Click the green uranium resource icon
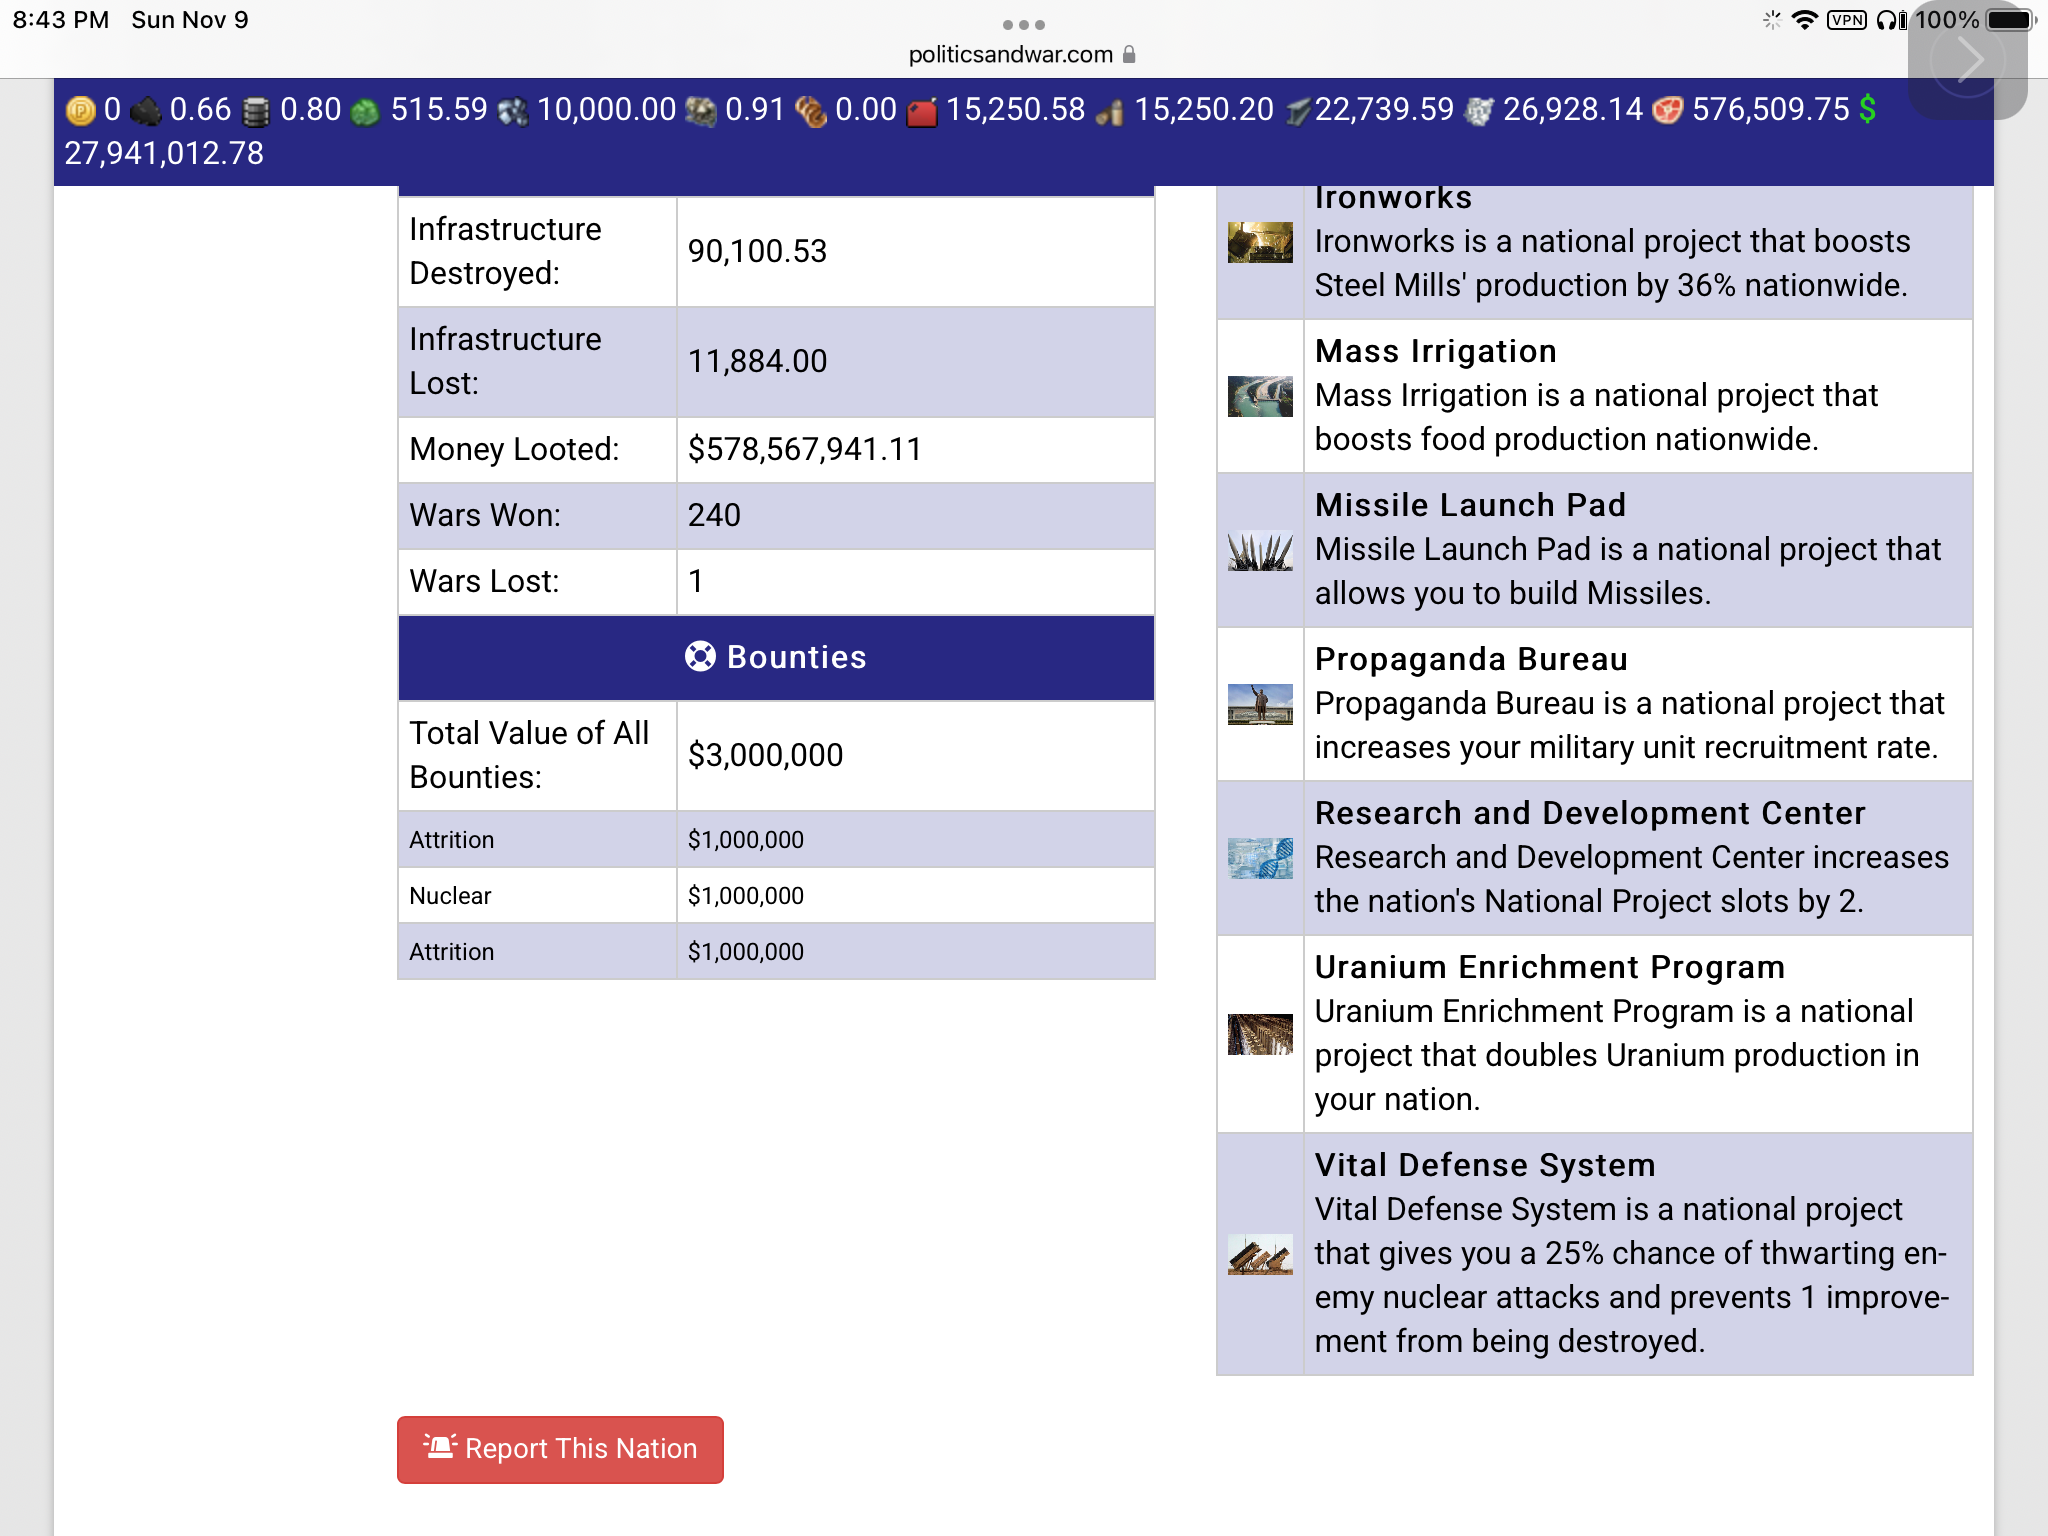Viewport: 2048px width, 1536px height. 366,111
